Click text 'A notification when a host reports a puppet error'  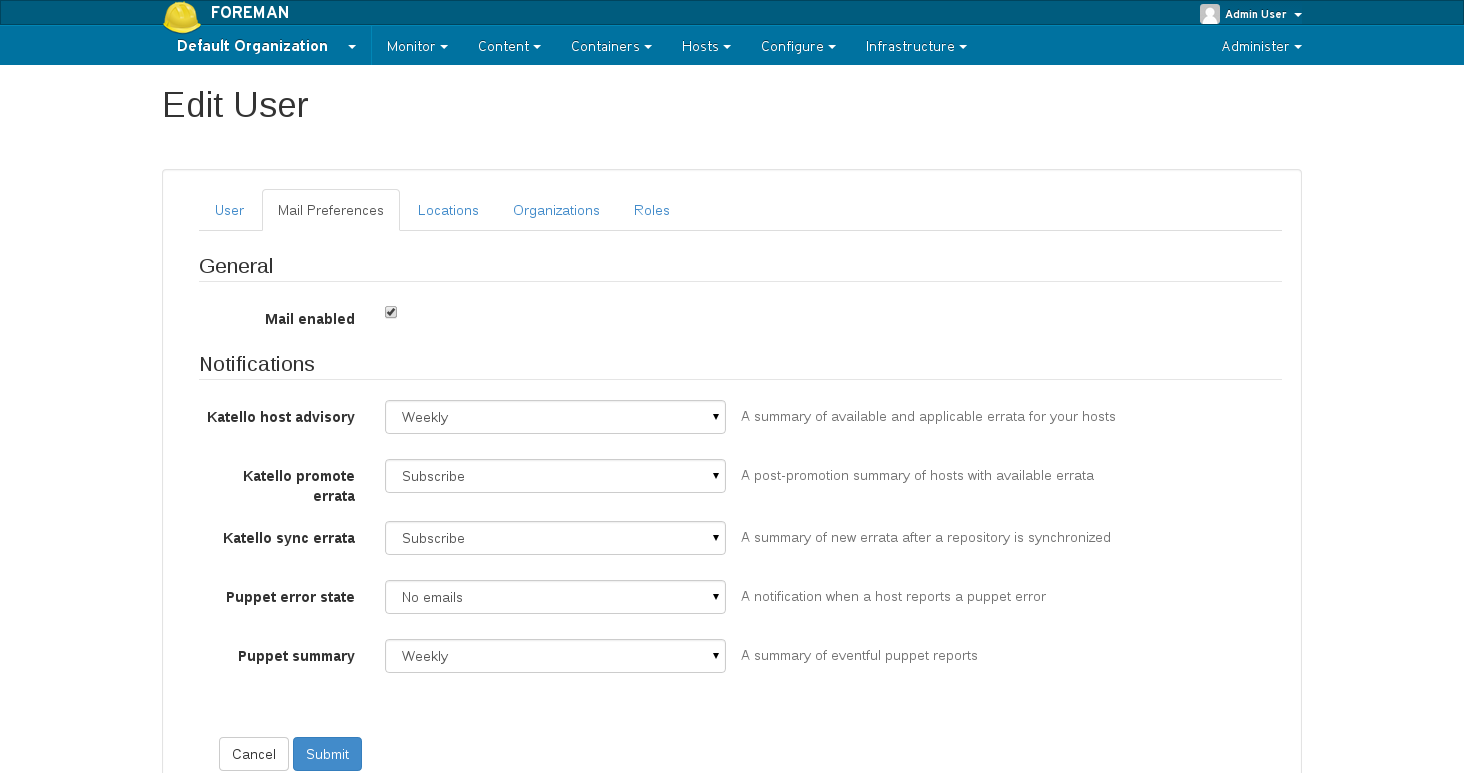click(x=893, y=597)
